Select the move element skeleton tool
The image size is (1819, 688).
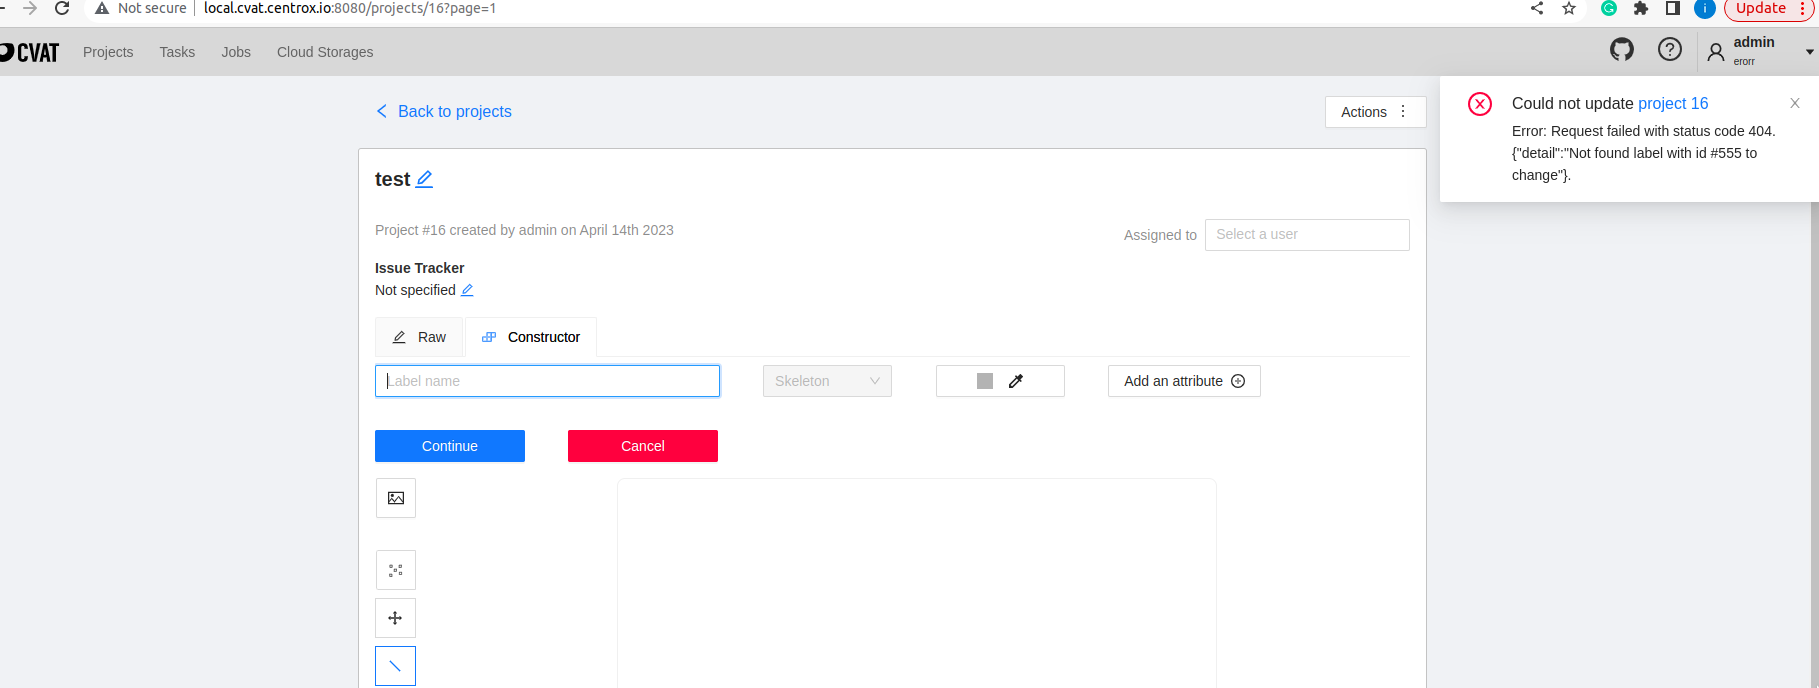pos(396,618)
